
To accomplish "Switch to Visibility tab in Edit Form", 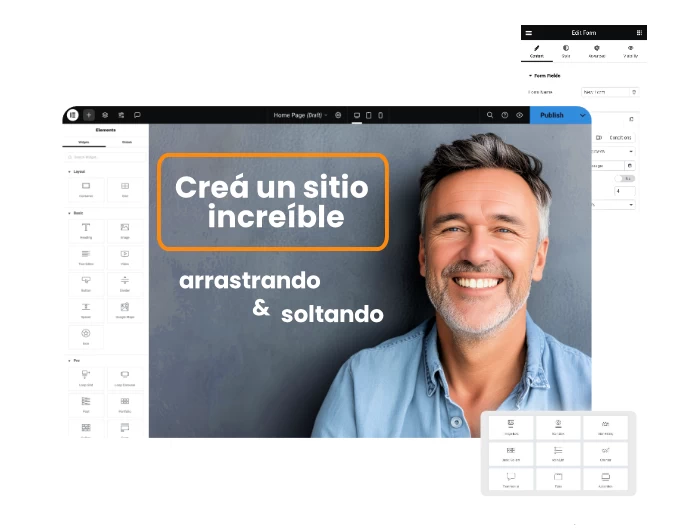I will click(630, 51).
